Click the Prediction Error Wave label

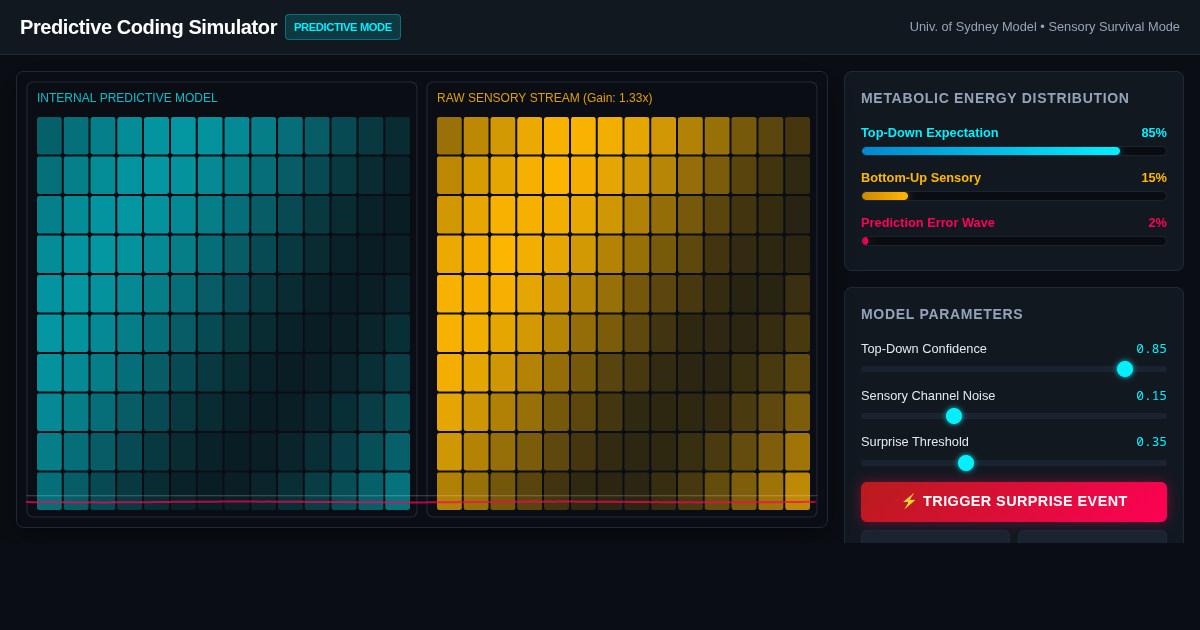(x=928, y=222)
